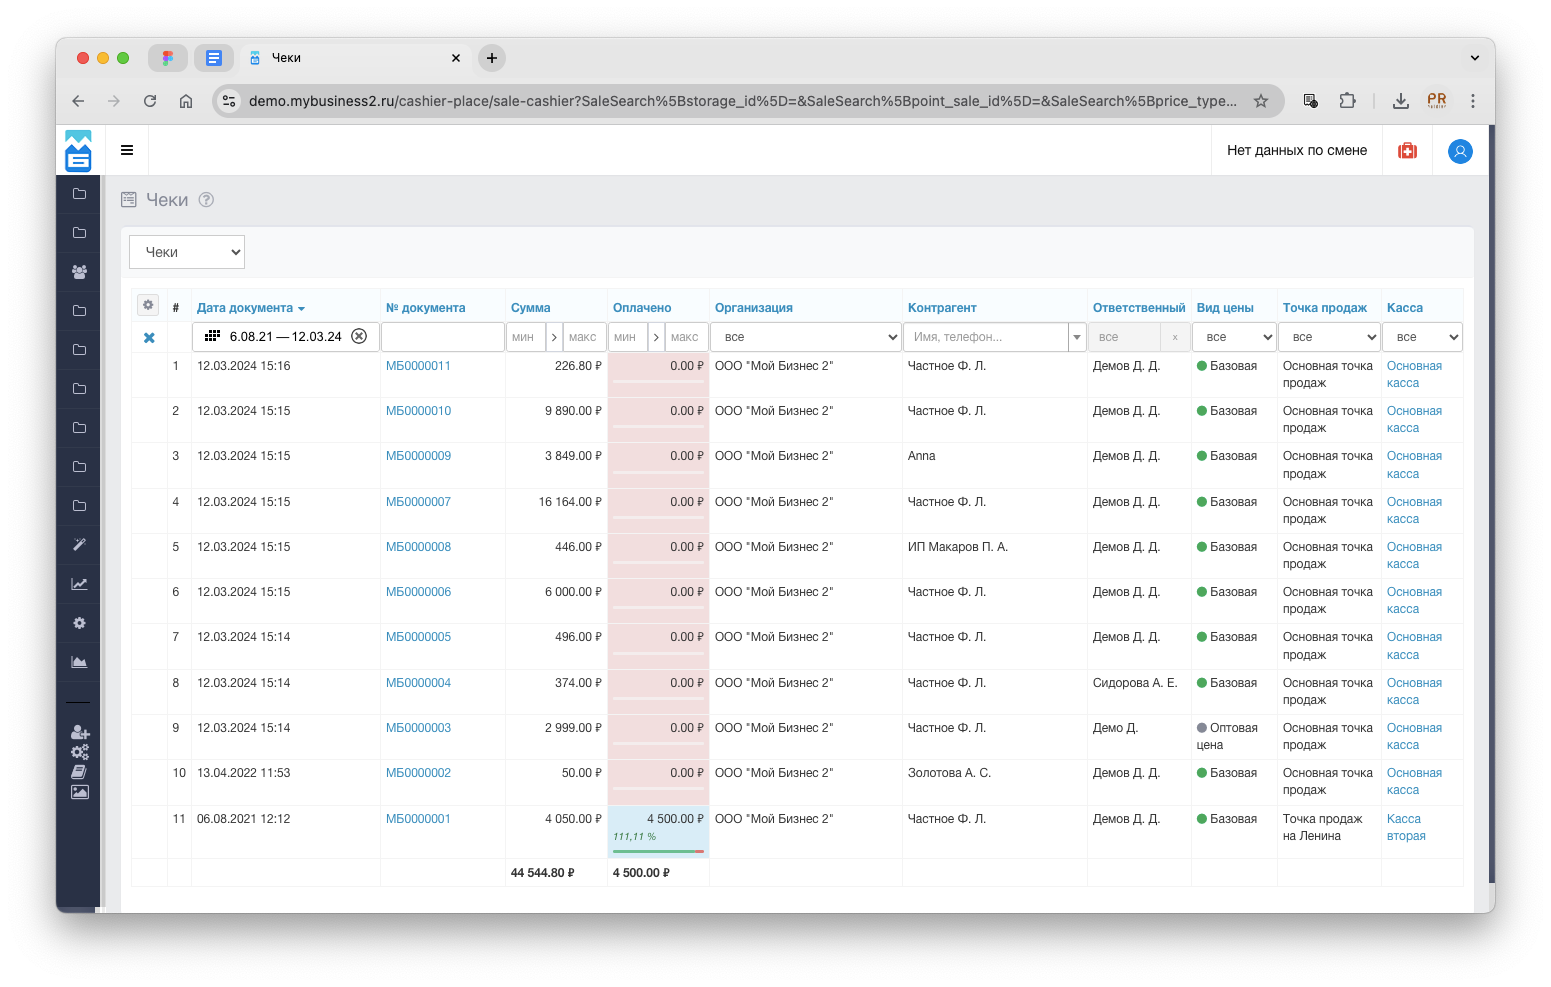Viewport: 1551px width, 987px height.
Task: Expand the browser tab search chevron
Action: (x=1474, y=58)
